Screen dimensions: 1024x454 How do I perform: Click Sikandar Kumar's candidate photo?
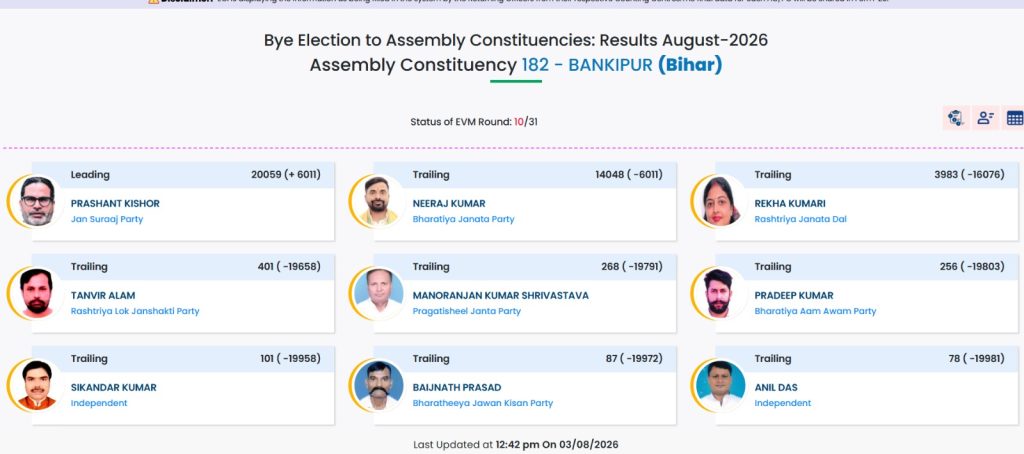(37, 385)
